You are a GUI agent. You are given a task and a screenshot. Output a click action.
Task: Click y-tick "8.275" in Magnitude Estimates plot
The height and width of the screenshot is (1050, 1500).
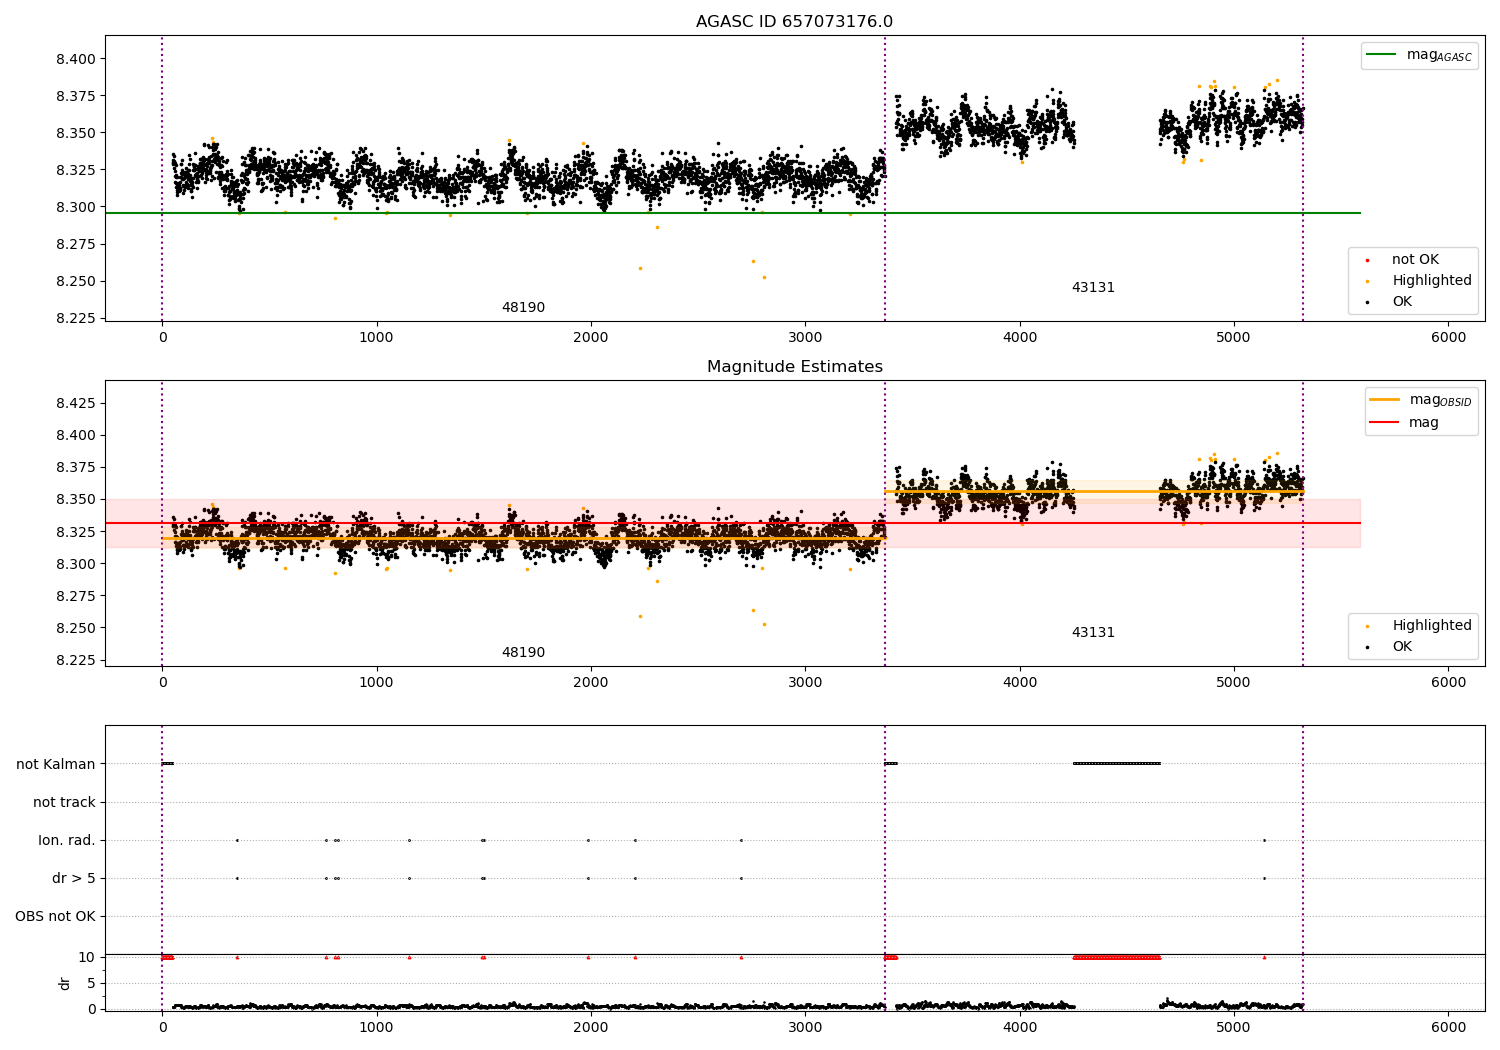tap(76, 597)
